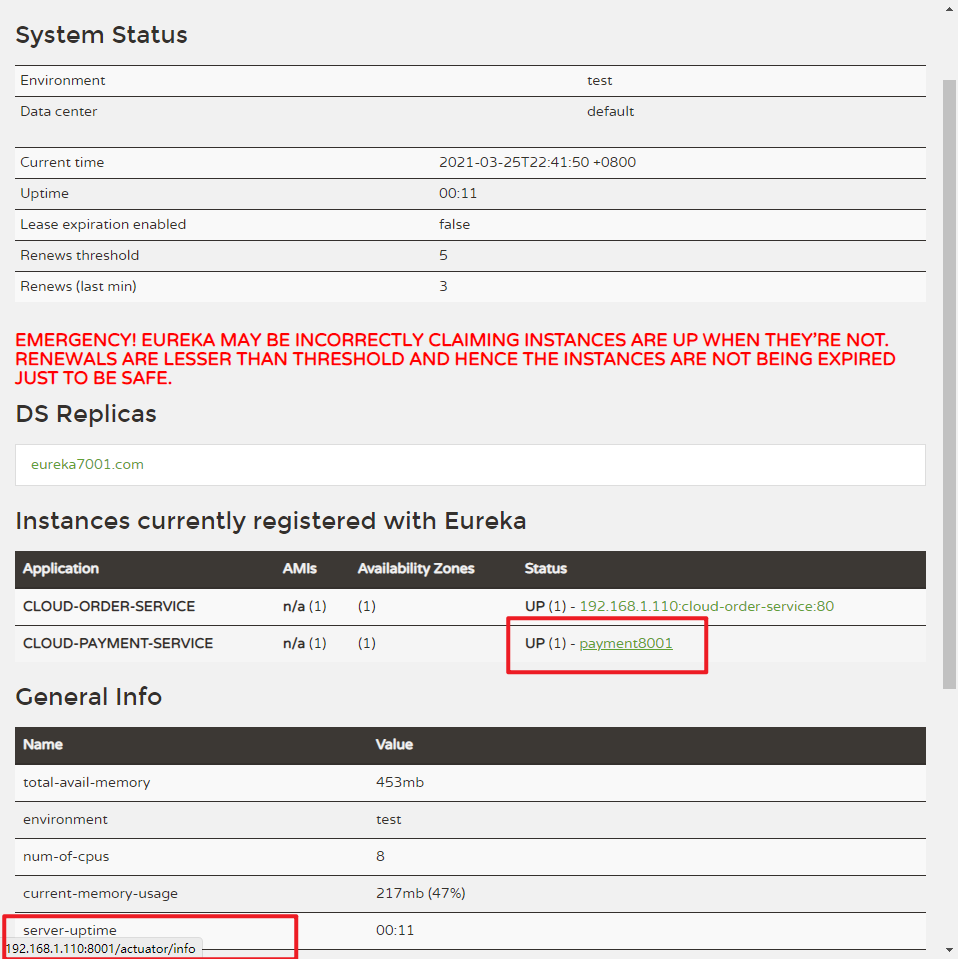The image size is (958, 959).
Task: Click the scrollbar up arrow
Action: click(x=949, y=9)
